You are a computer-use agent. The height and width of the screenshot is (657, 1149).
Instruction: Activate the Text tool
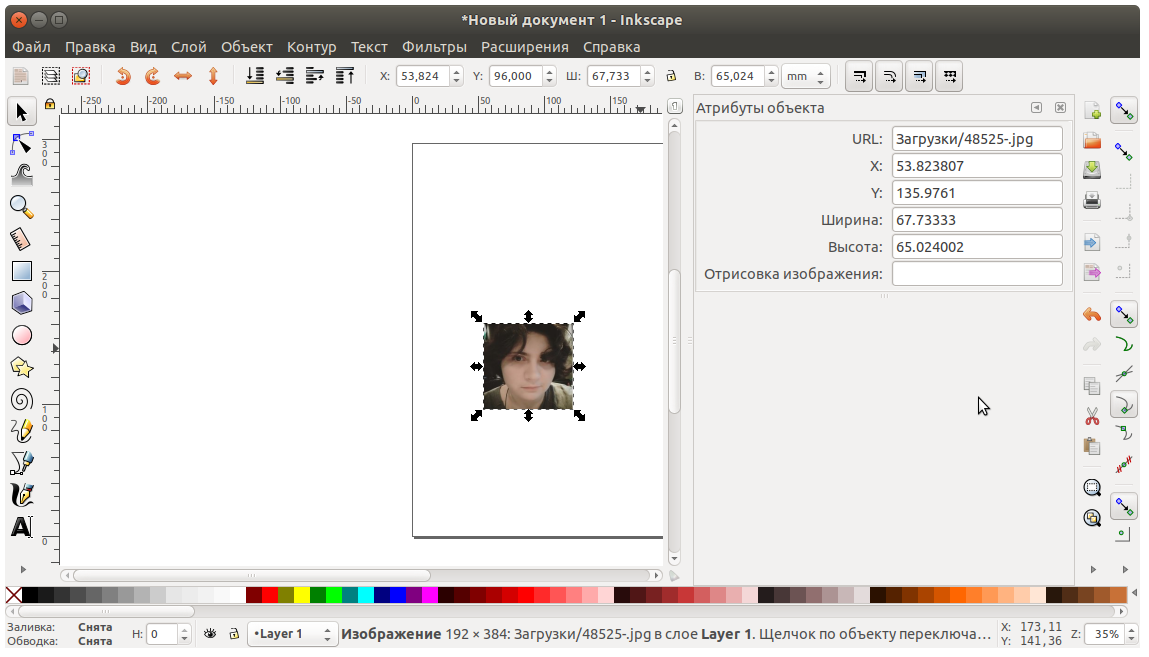21,527
